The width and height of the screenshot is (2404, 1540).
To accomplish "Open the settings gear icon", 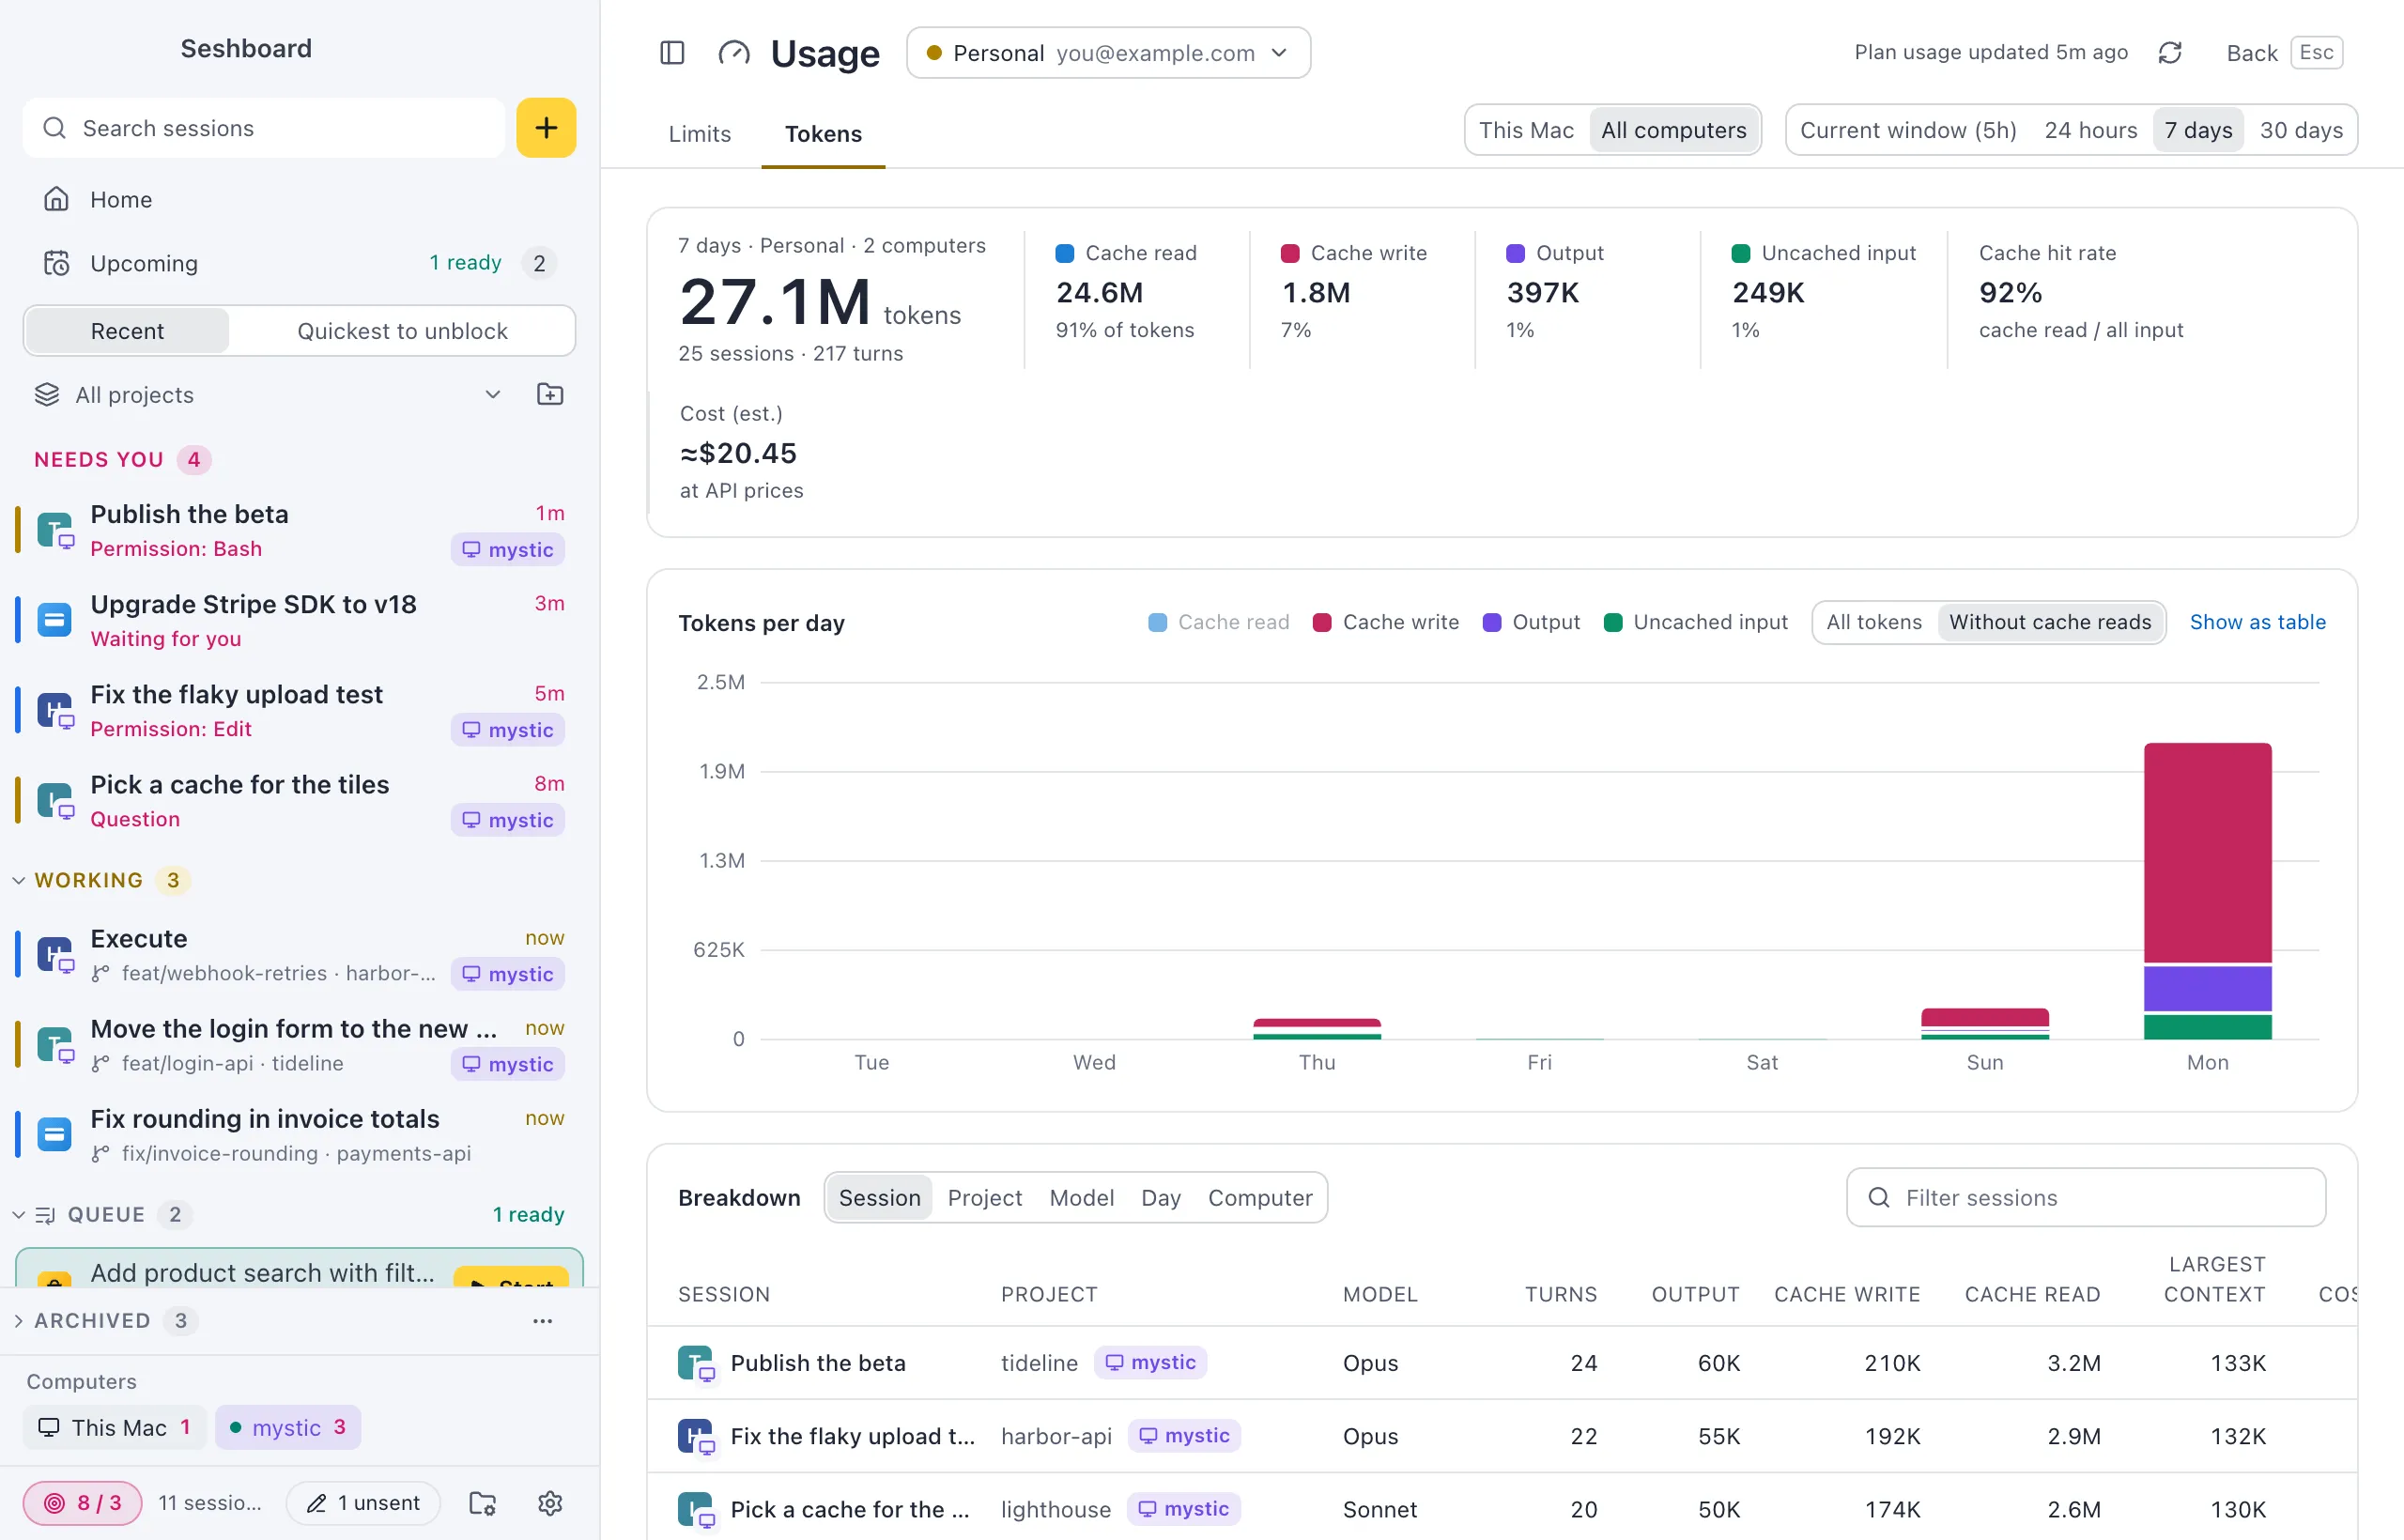I will pos(550,1503).
